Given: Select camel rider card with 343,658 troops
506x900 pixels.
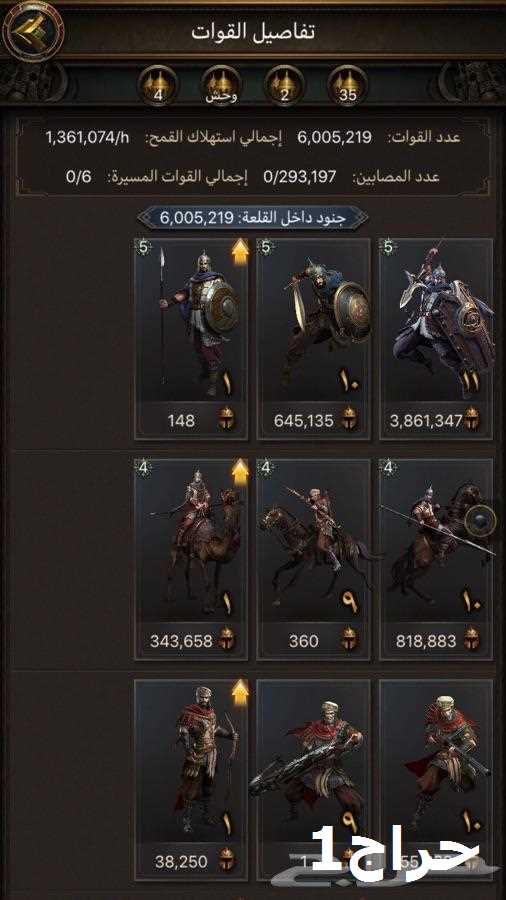Looking at the screenshot, I should 191,560.
